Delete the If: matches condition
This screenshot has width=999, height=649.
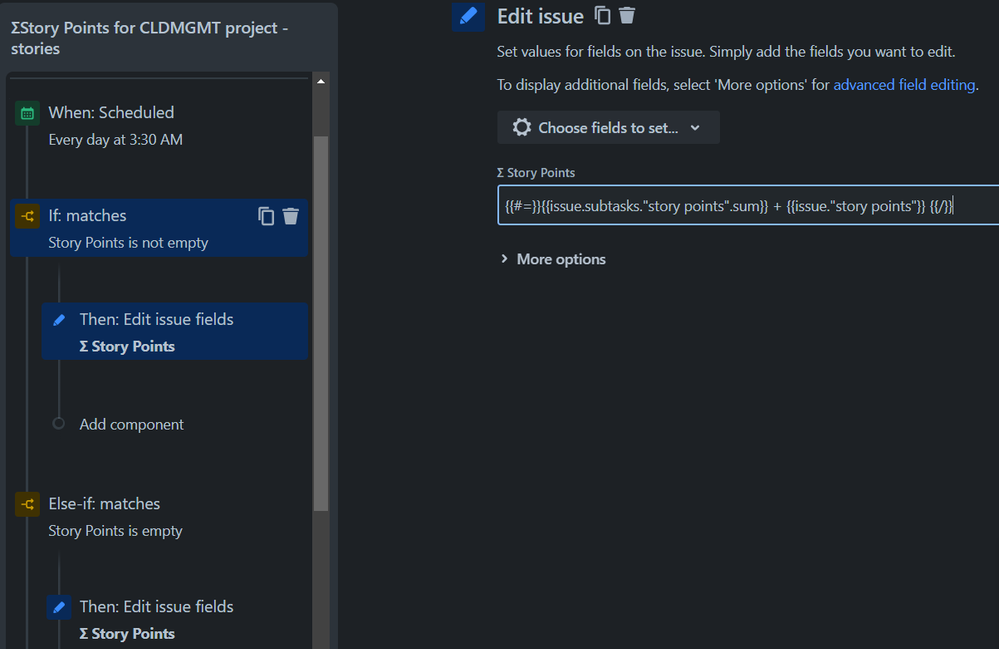pyautogui.click(x=291, y=217)
